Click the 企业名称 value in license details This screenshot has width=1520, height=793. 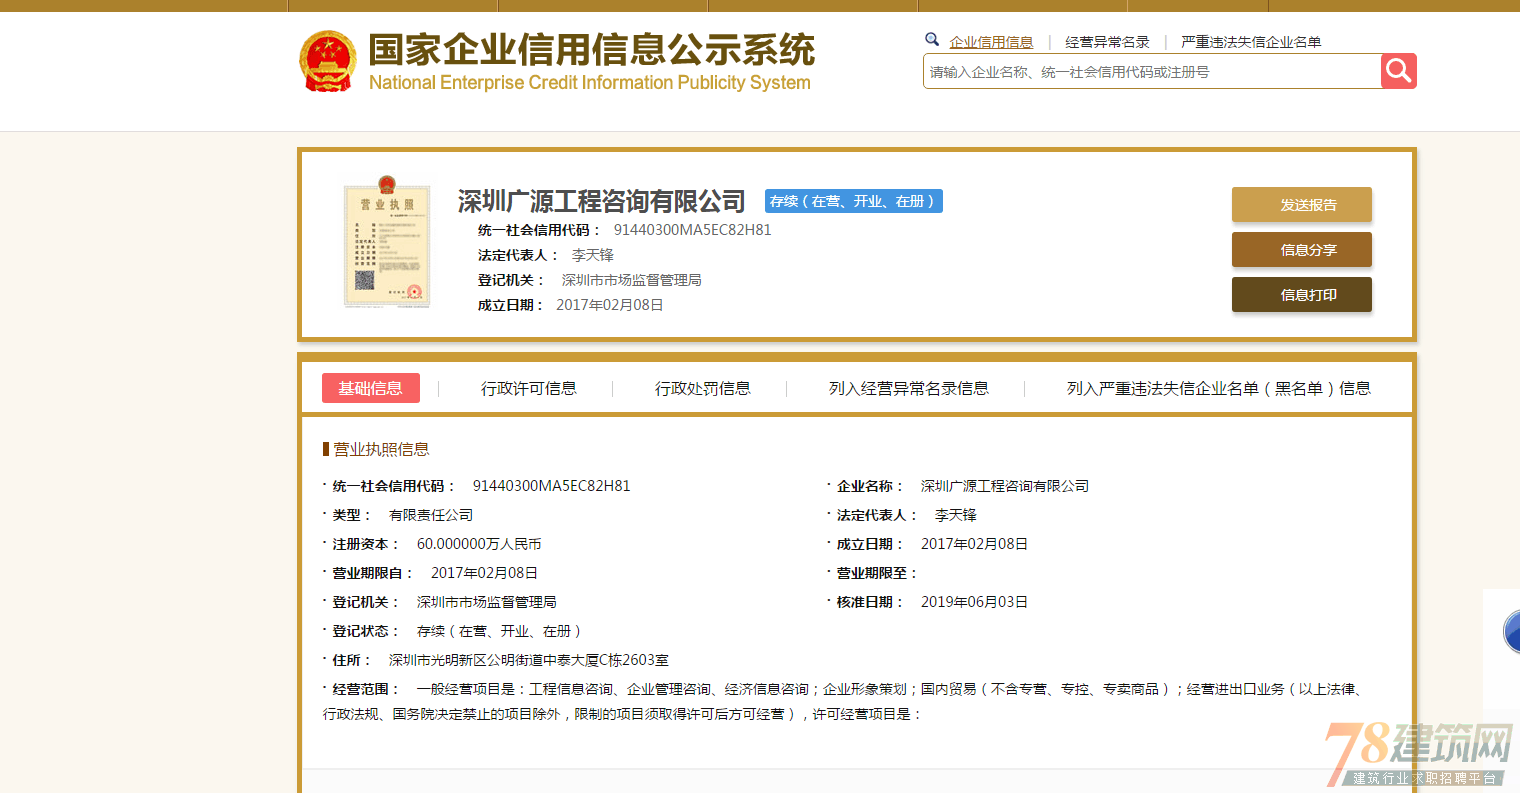click(1005, 486)
